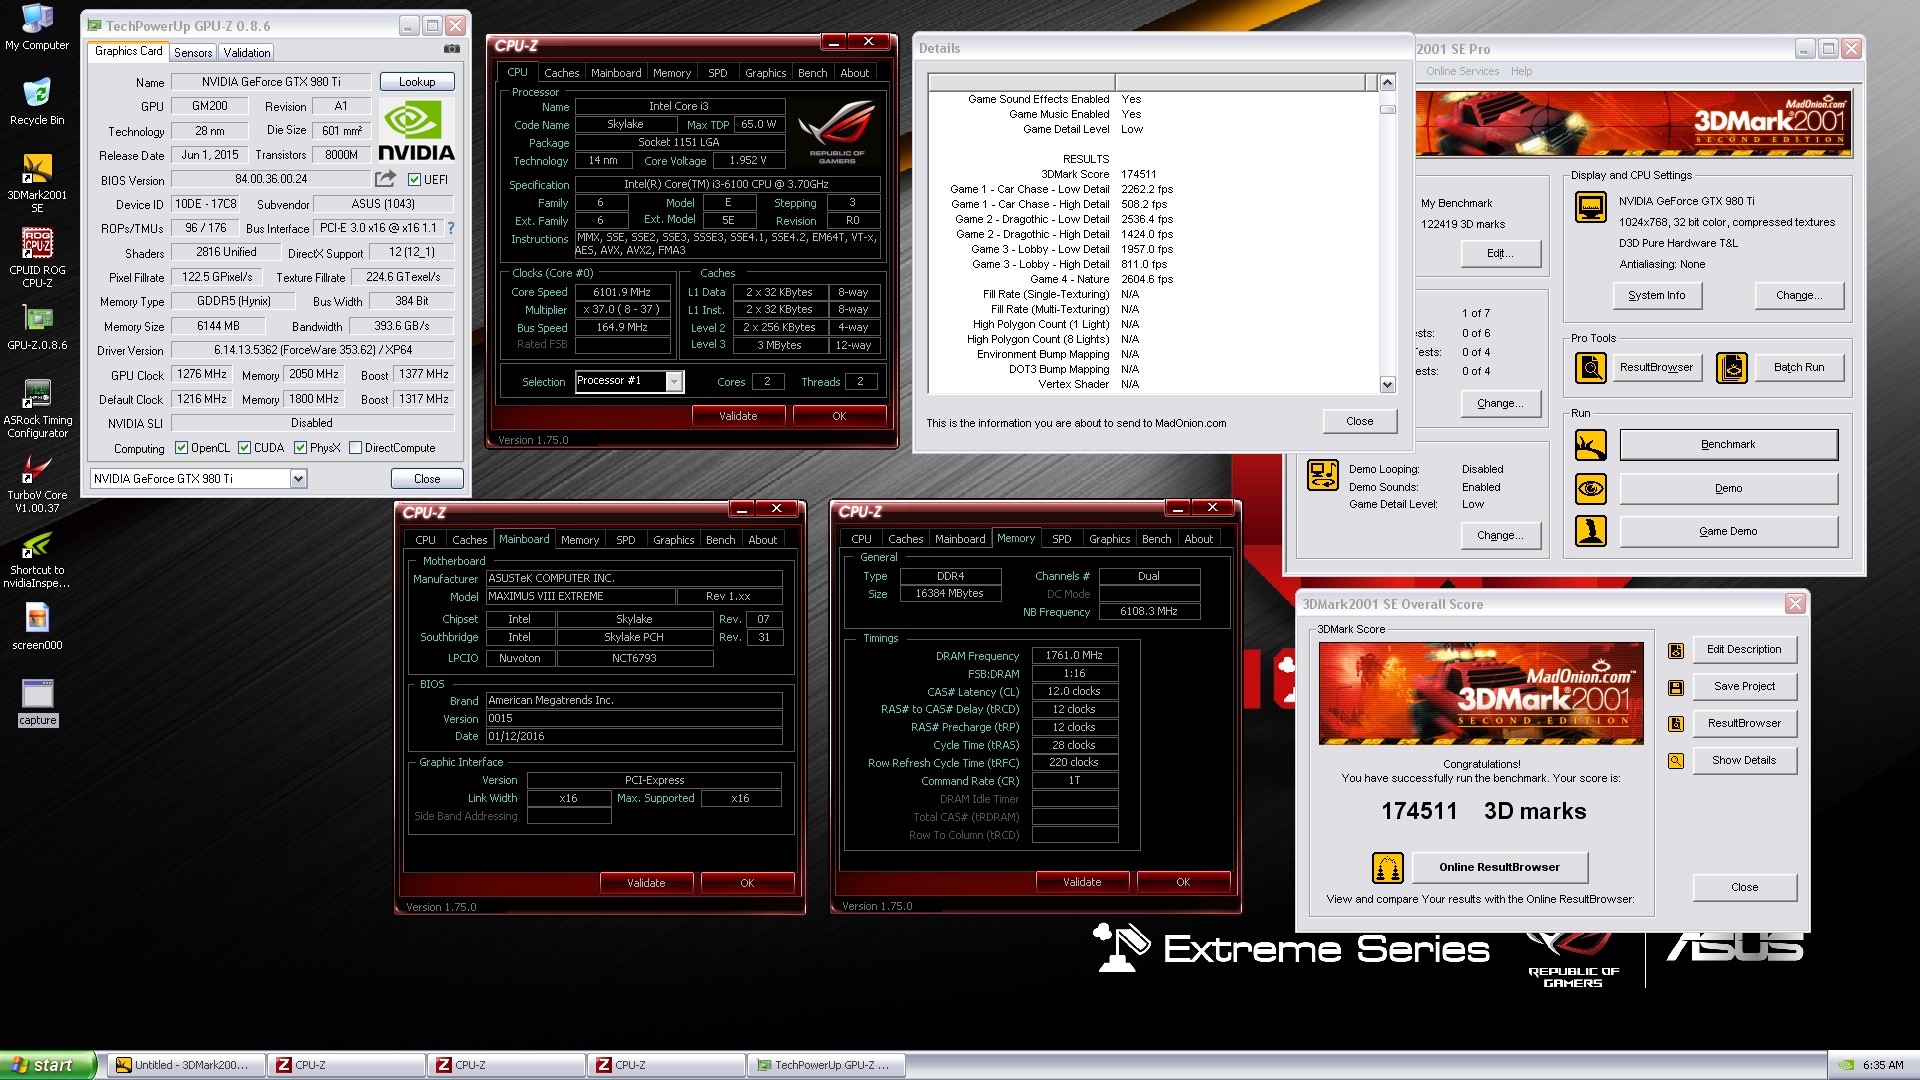Click 3DMark2001 banner in score window
The image size is (1920, 1080).
point(1480,694)
